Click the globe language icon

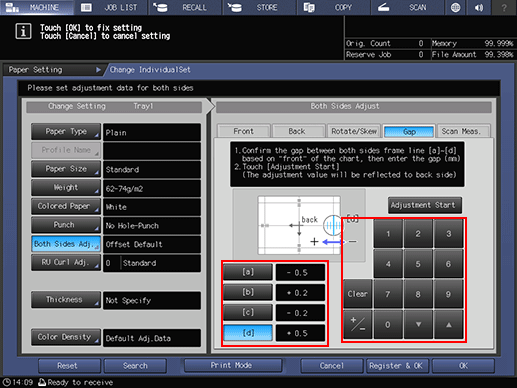[x=455, y=7]
